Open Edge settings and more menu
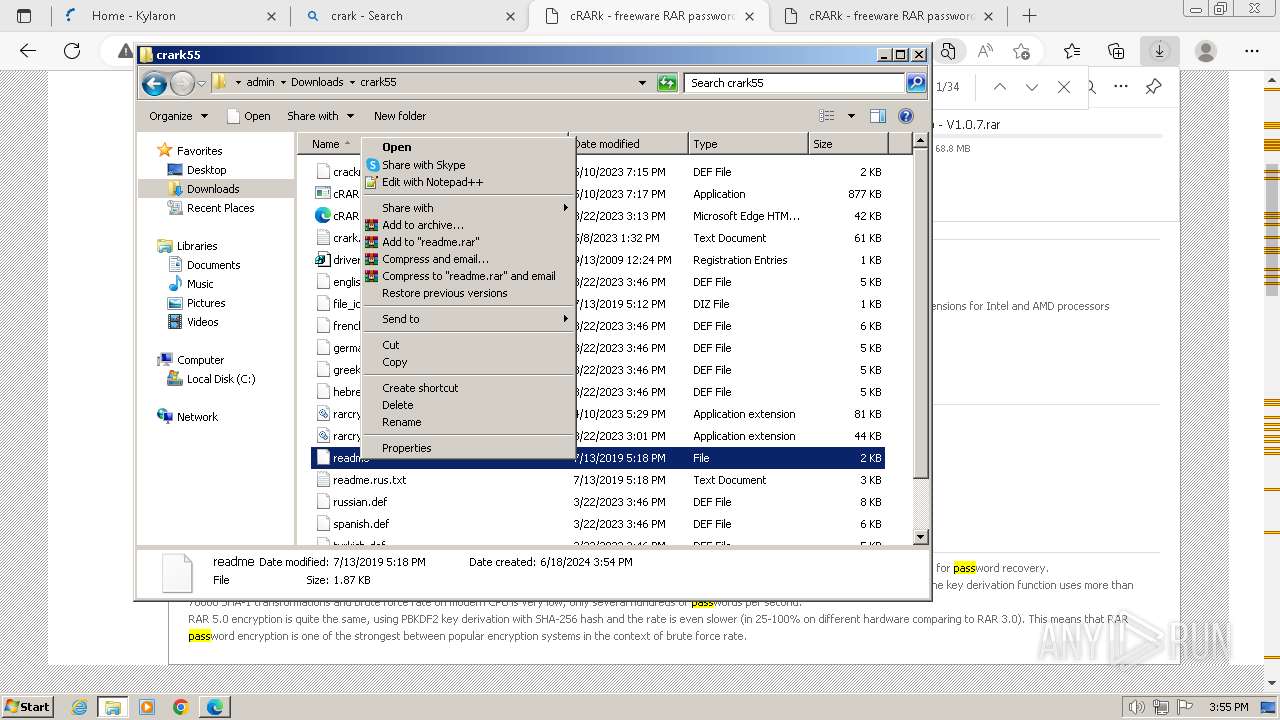The width and height of the screenshot is (1280, 720). click(1252, 51)
